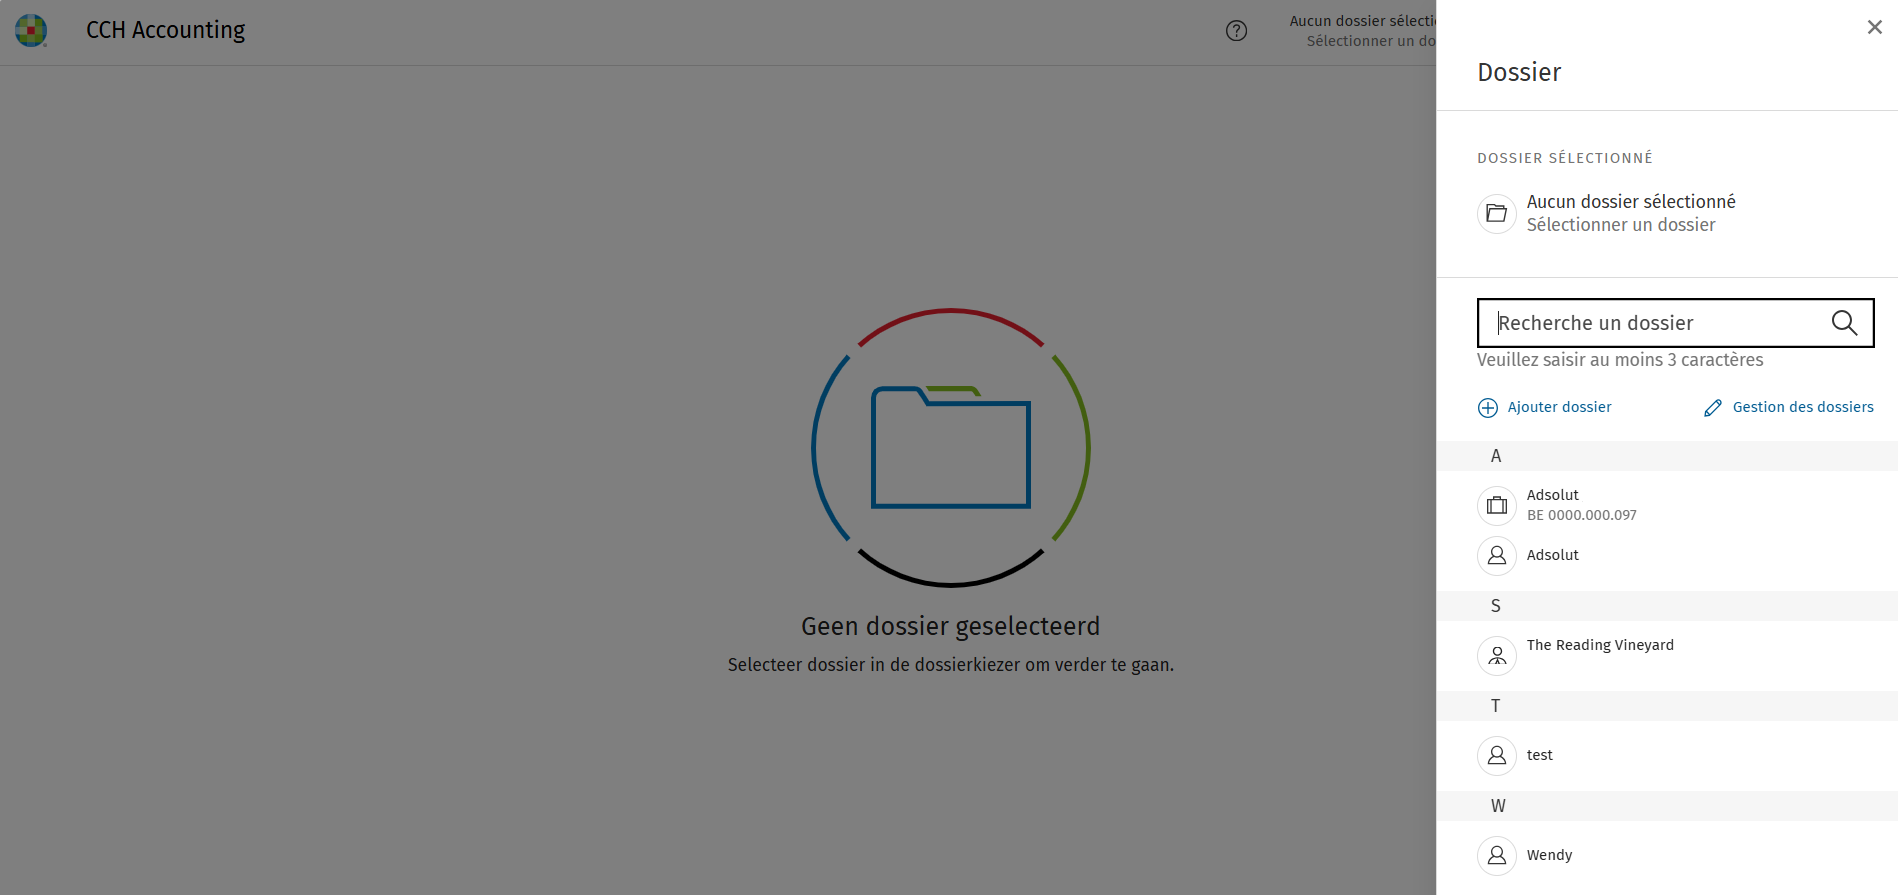1898x895 pixels.
Task: Select the Adsolut dossier without a BE number
Action: pos(1667,555)
